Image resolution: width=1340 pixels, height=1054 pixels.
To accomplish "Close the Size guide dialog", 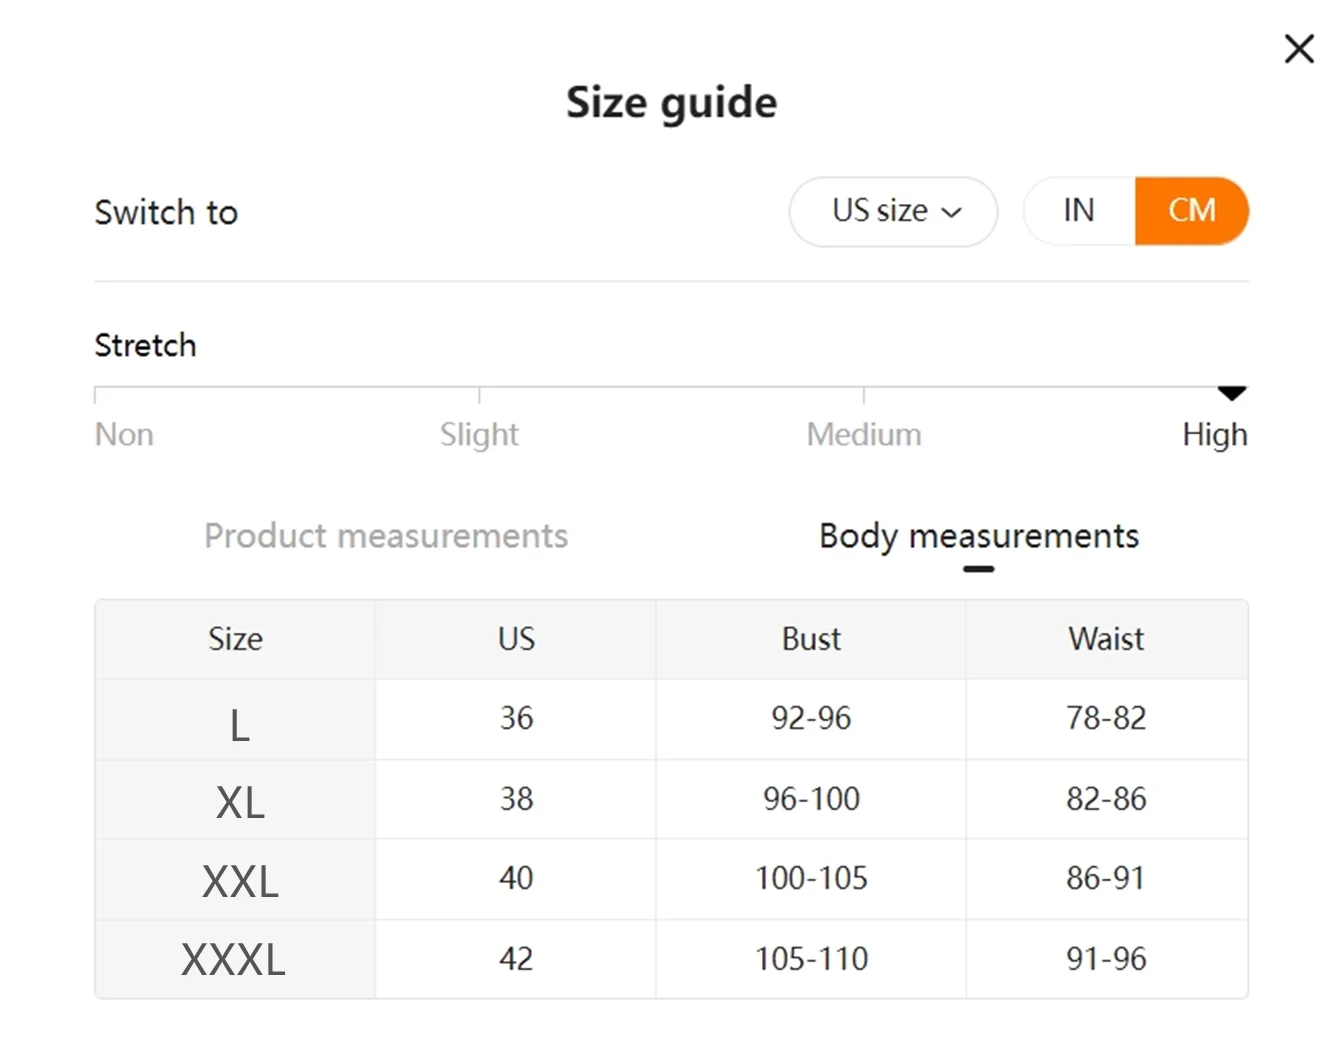I will pyautogui.click(x=1299, y=48).
